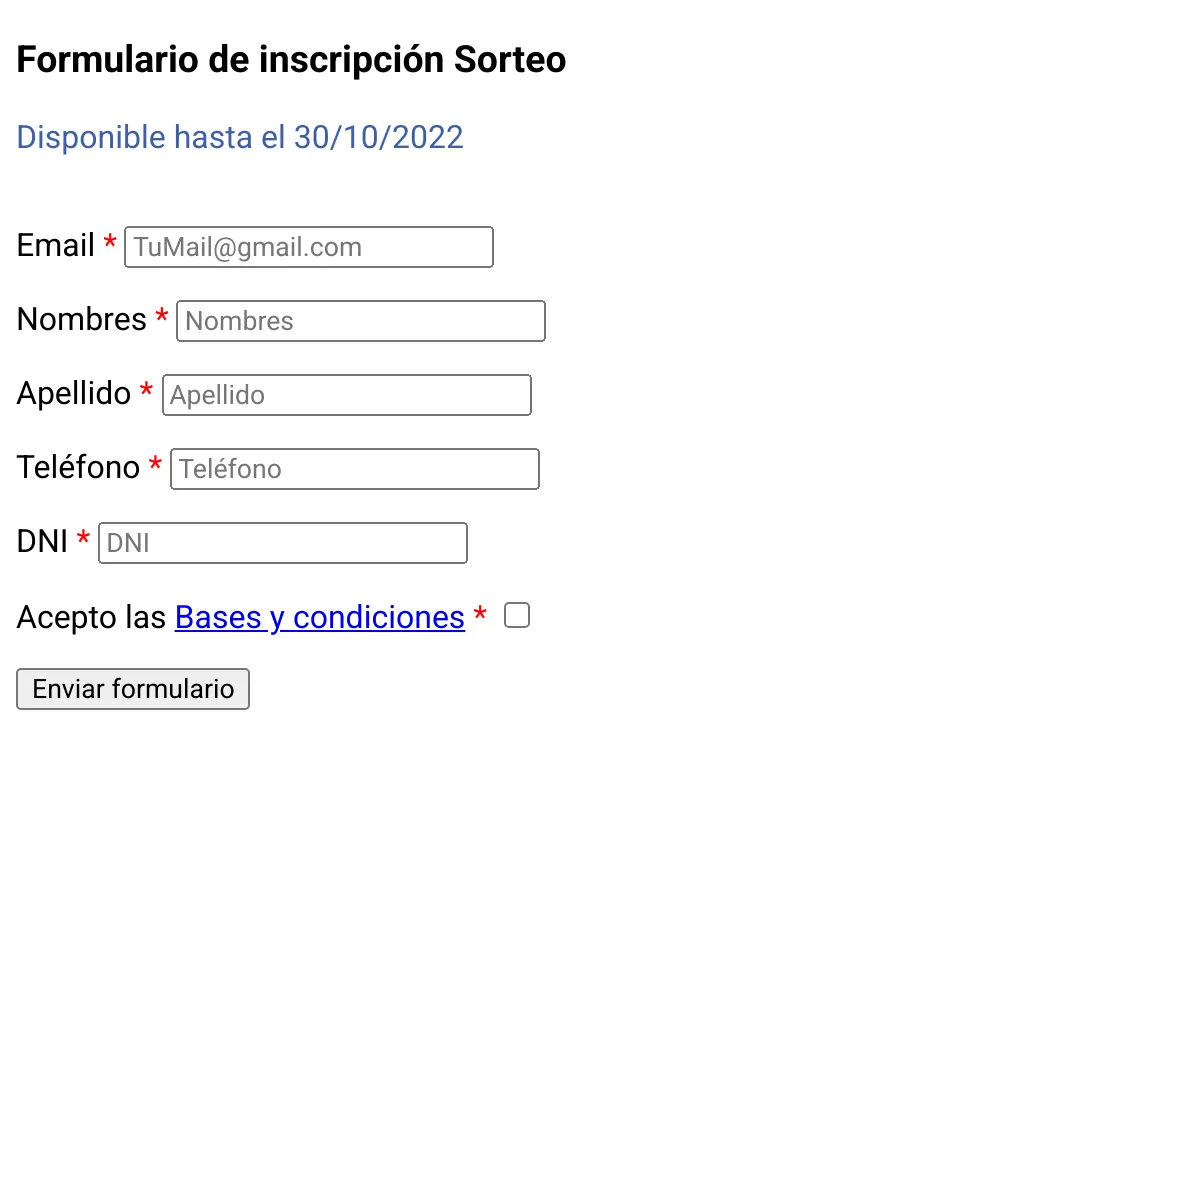Click the Email label text
The image size is (1200, 1200).
pos(56,246)
